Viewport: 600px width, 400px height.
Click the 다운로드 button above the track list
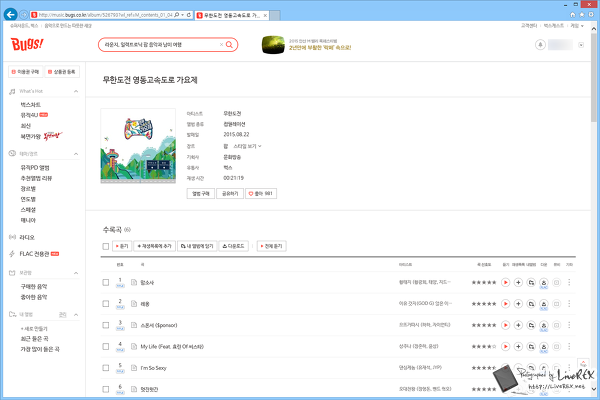233,246
